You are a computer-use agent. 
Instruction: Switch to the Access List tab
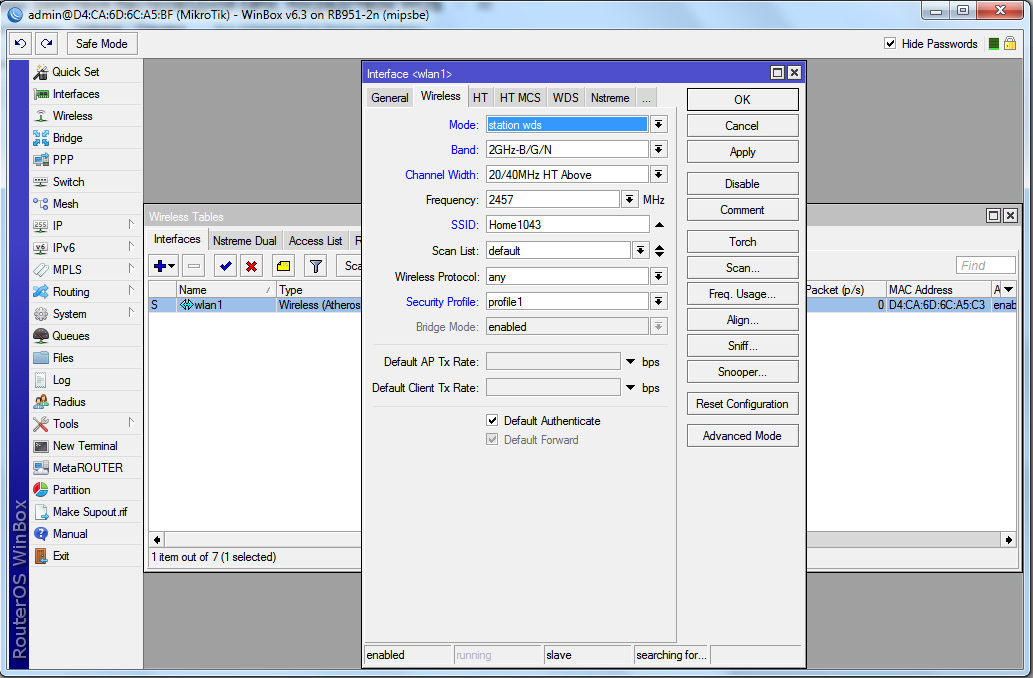pos(315,241)
